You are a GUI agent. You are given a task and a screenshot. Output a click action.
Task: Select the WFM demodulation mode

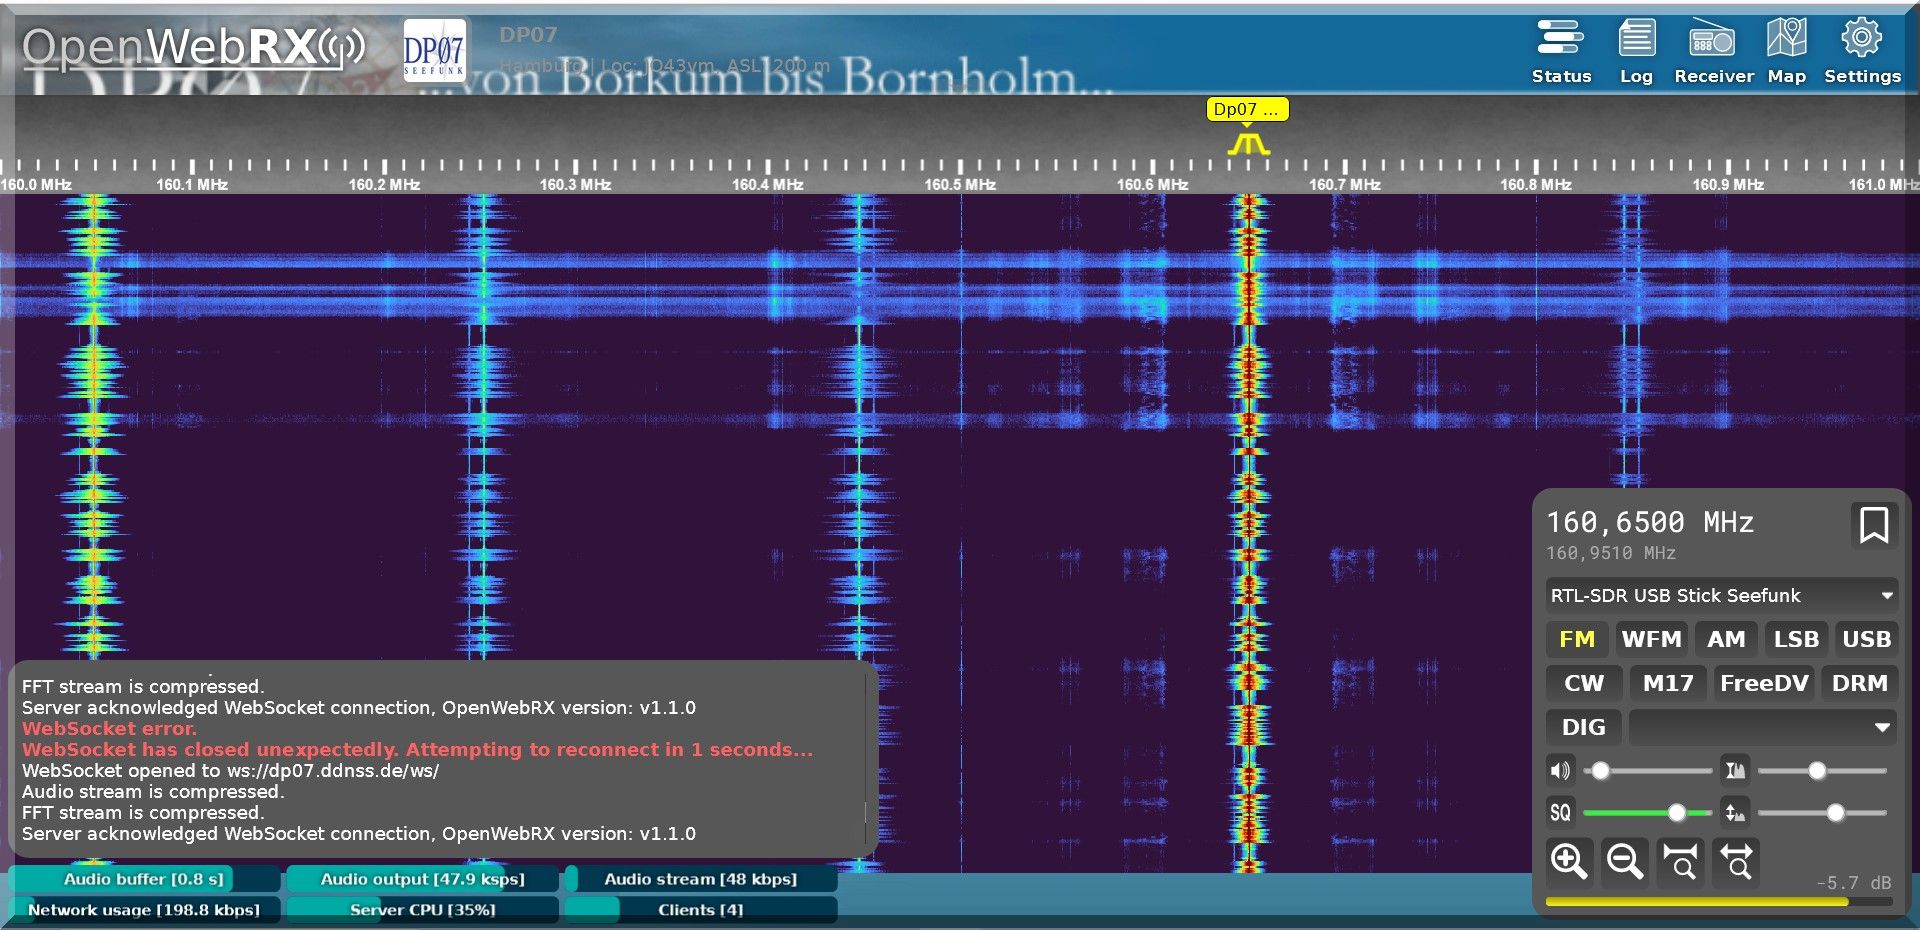1651,639
